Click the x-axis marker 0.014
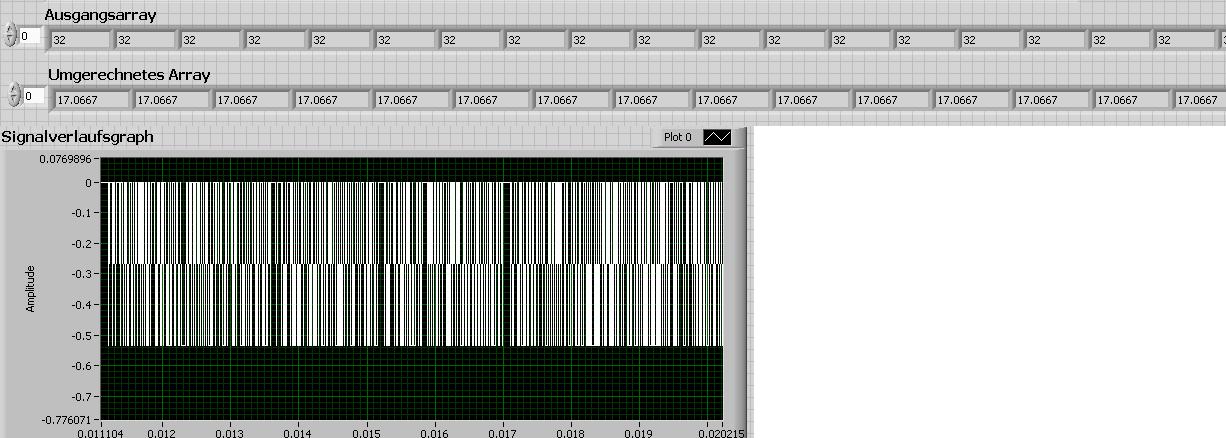Screen dimensions: 1226x438 298,433
